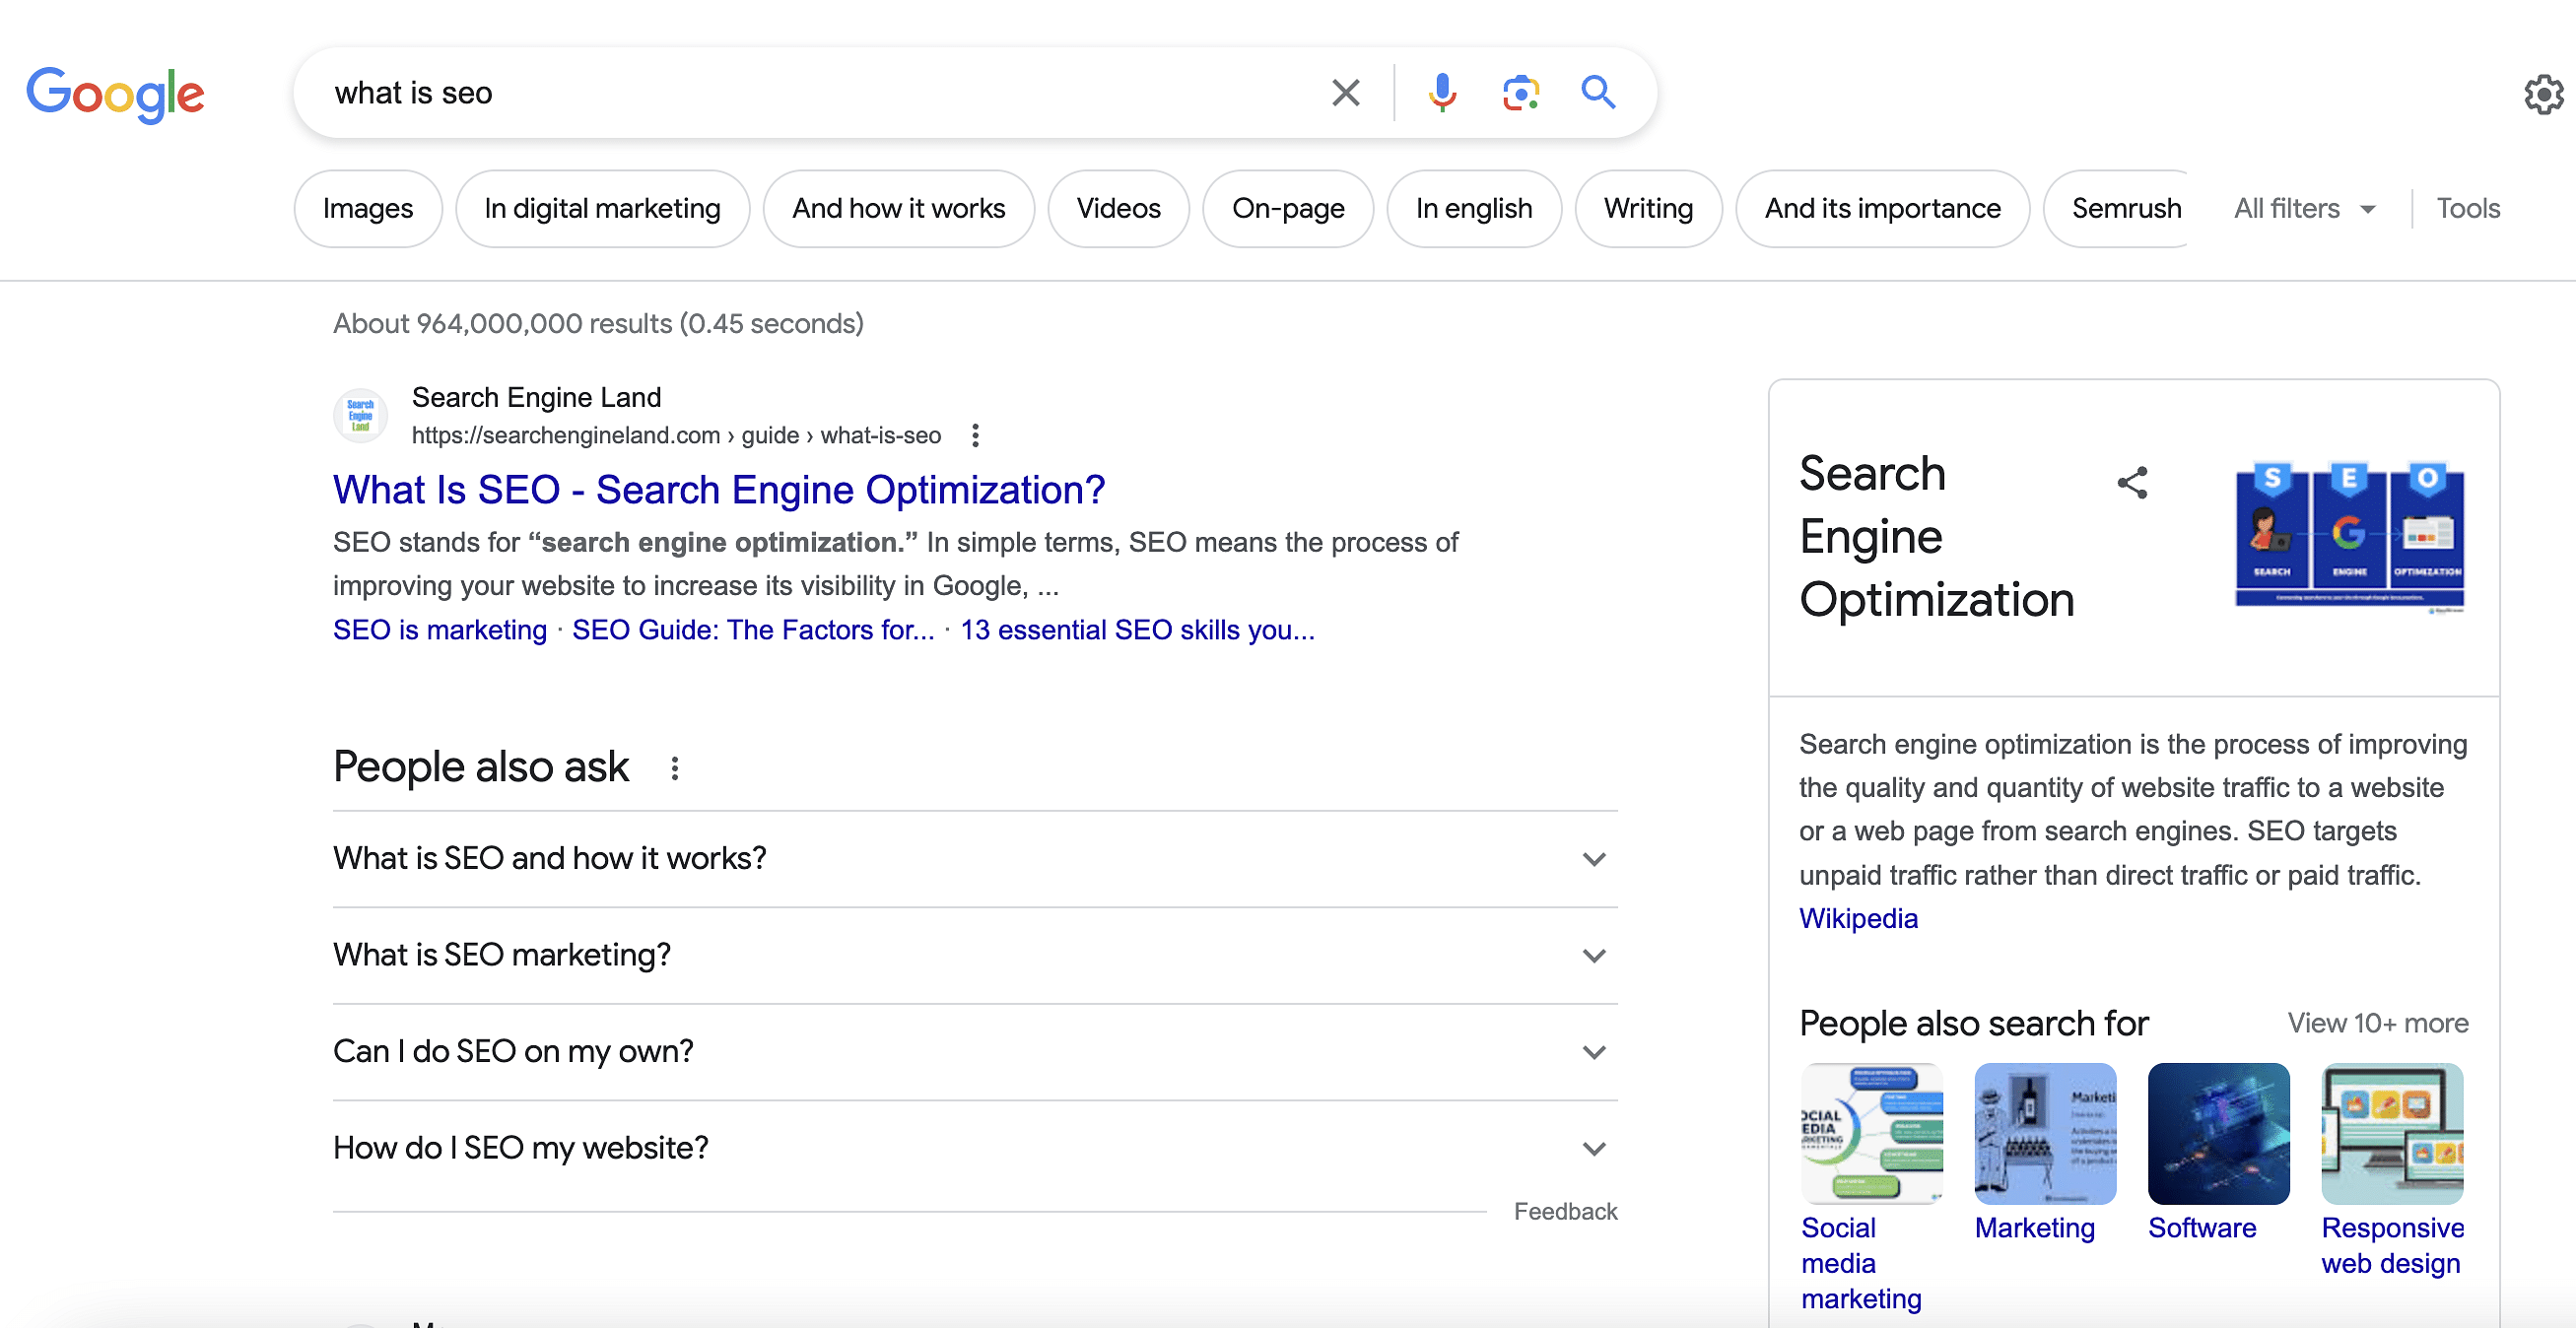Screen dimensions: 2576x1328
Task: Select the Images filter chip
Action: (368, 208)
